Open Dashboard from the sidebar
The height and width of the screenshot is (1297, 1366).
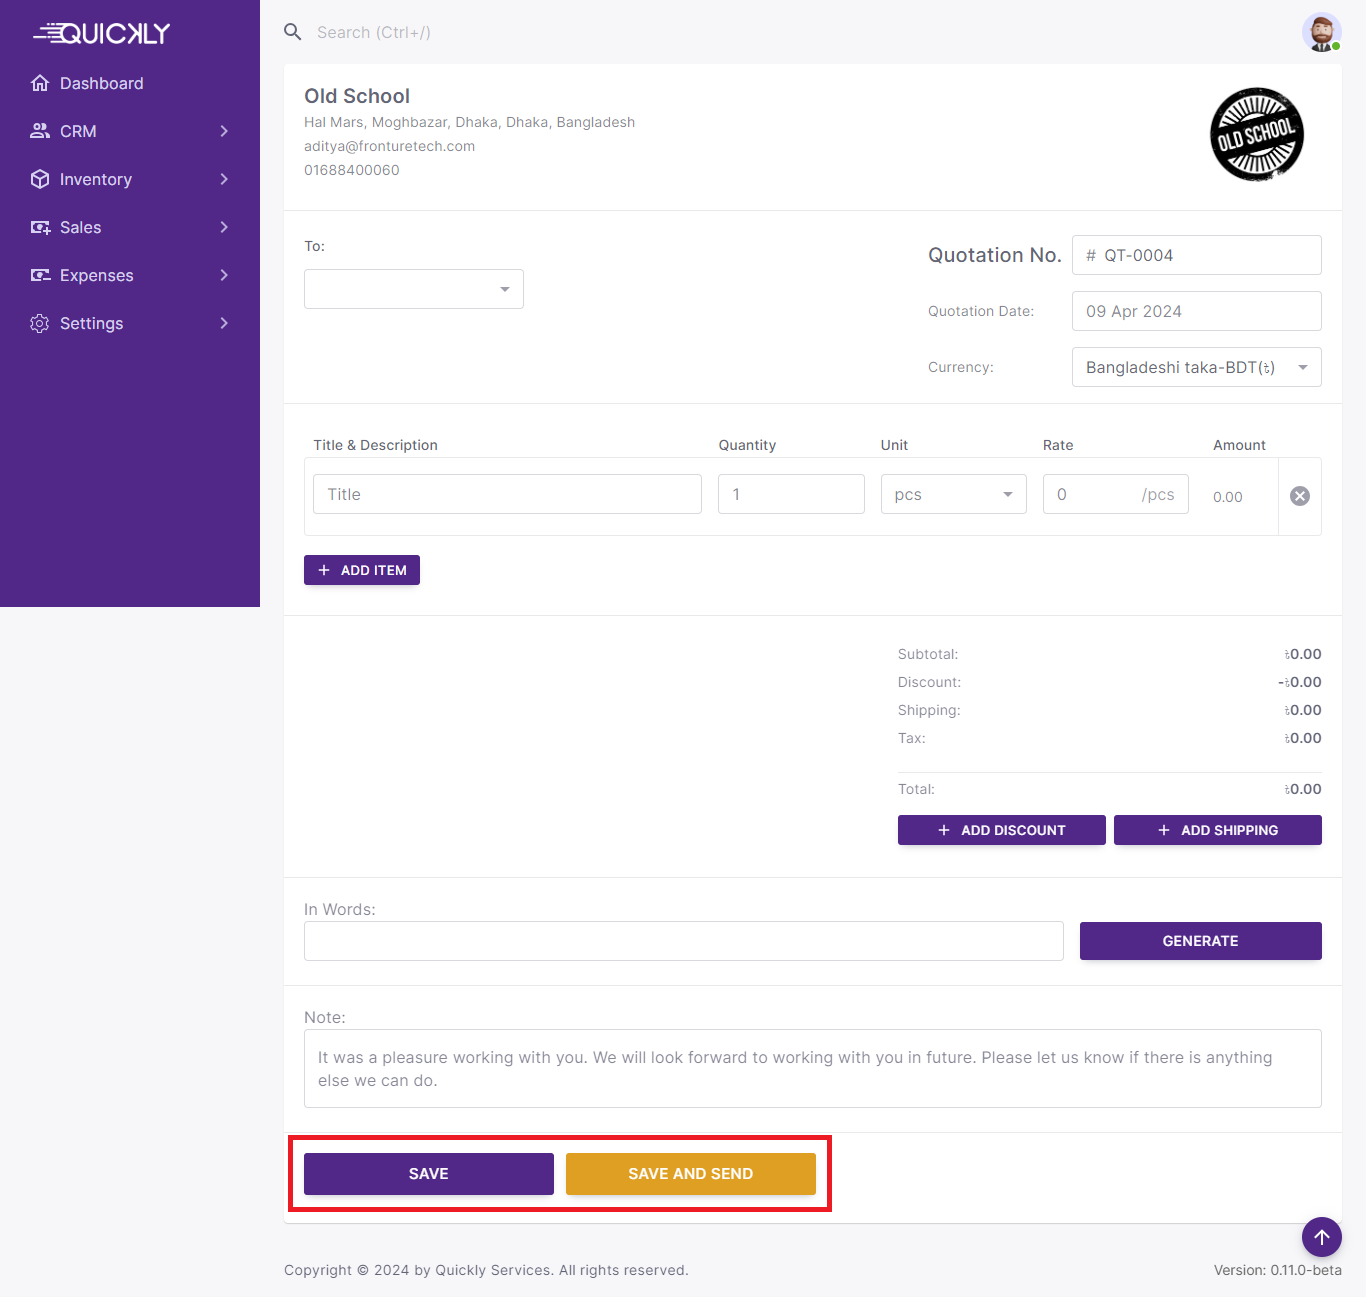point(101,83)
